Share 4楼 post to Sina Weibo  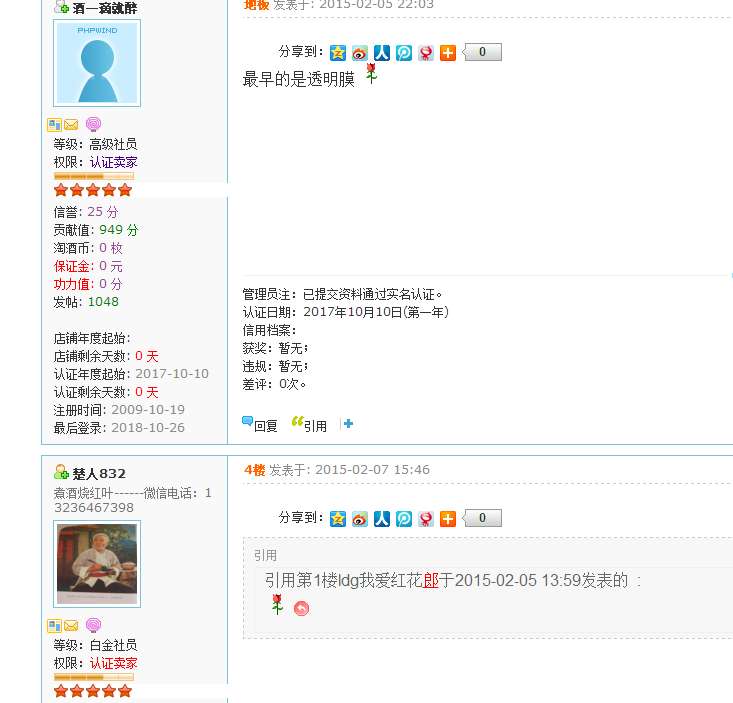tap(359, 519)
